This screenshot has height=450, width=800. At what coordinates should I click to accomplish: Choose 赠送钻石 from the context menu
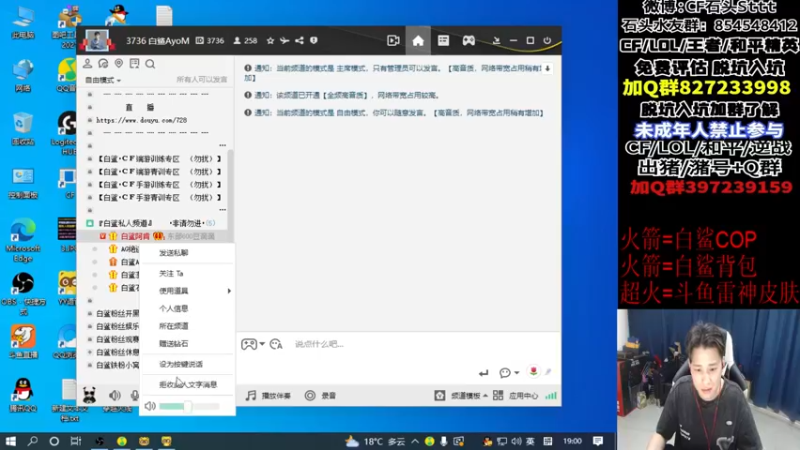[x=173, y=344]
